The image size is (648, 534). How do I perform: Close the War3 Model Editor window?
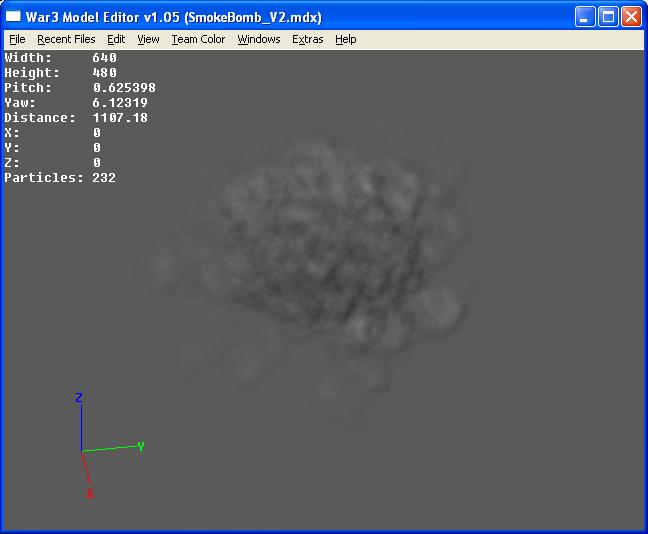[631, 17]
